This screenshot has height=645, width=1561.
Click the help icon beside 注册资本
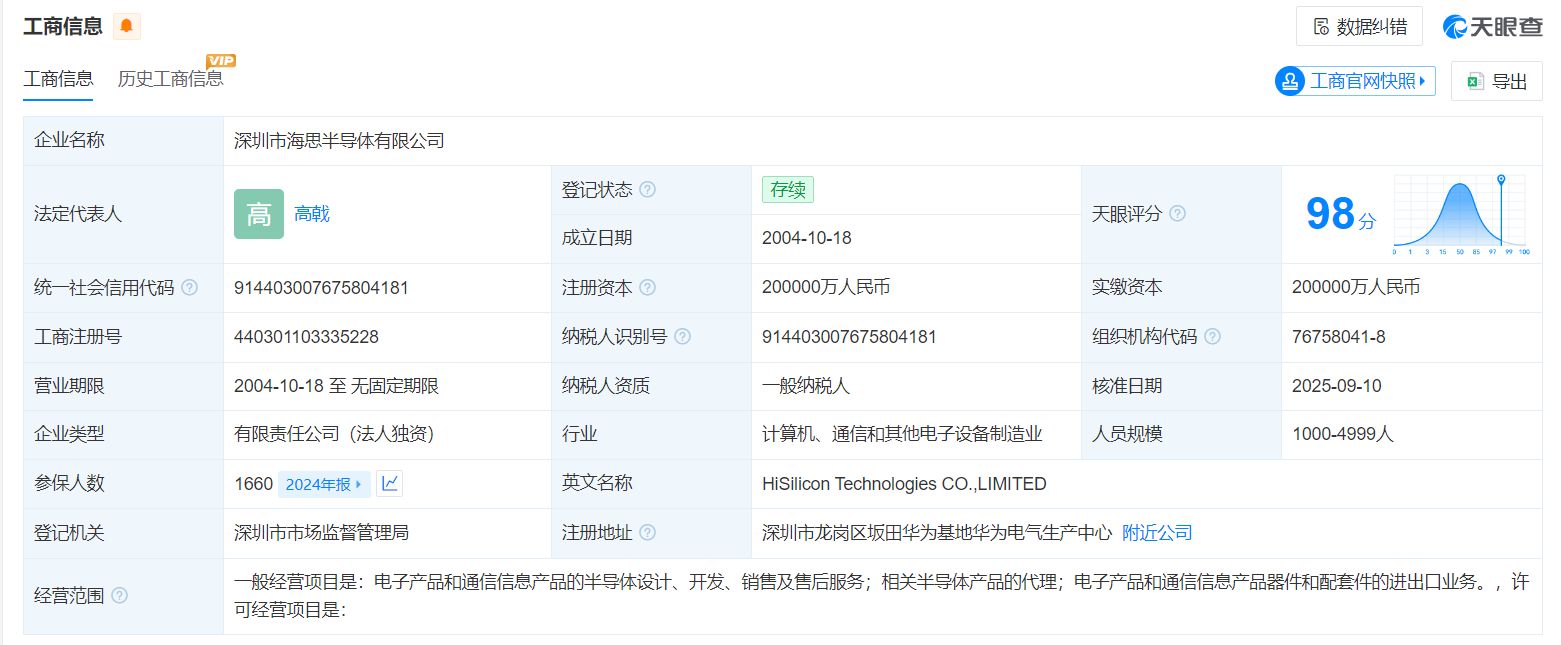pos(649,287)
